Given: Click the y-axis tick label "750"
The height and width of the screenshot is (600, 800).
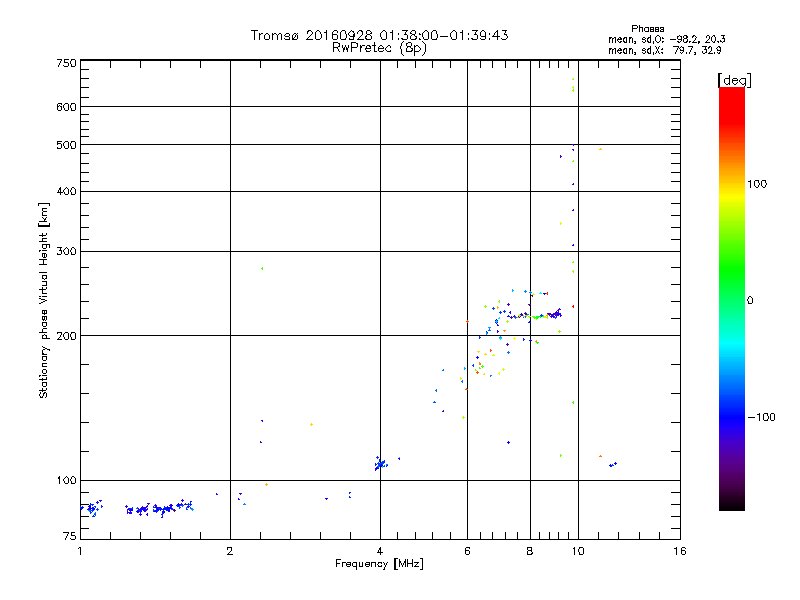Looking at the screenshot, I should pos(66,63).
